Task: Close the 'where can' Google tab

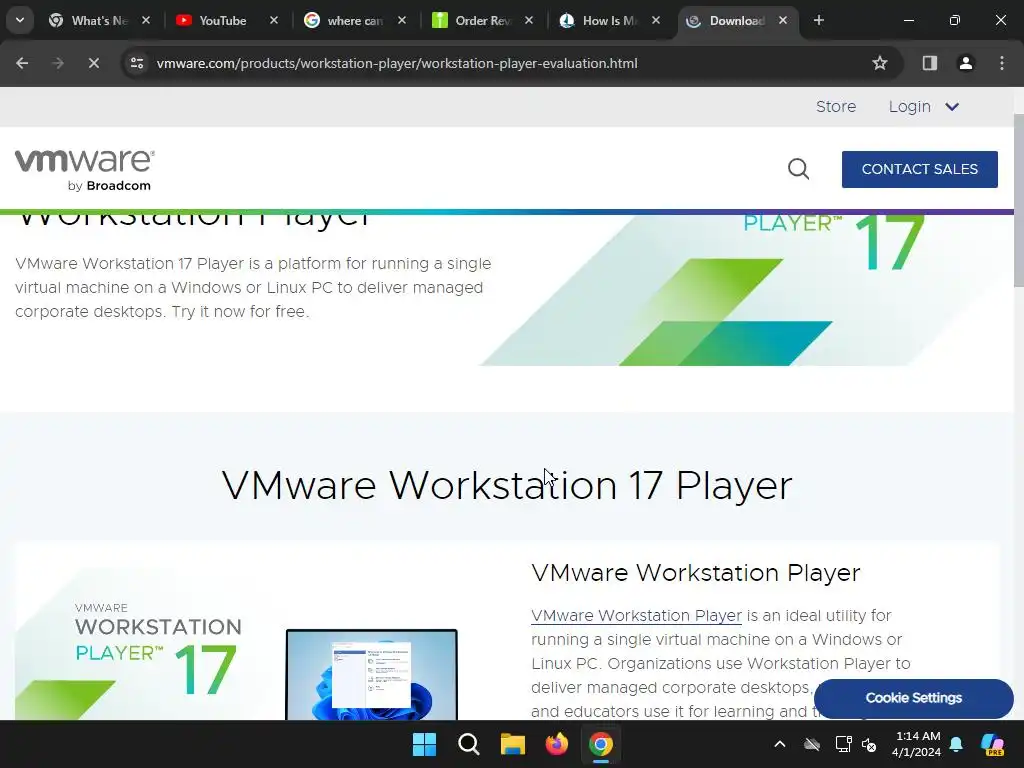Action: coord(402,20)
